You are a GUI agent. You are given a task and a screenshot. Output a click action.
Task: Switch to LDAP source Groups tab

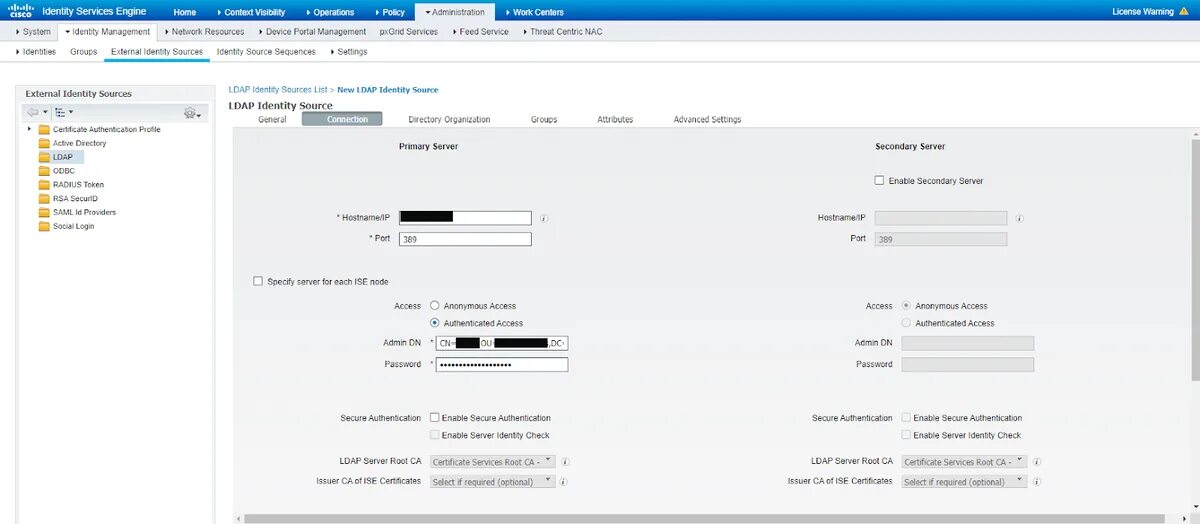(x=544, y=119)
